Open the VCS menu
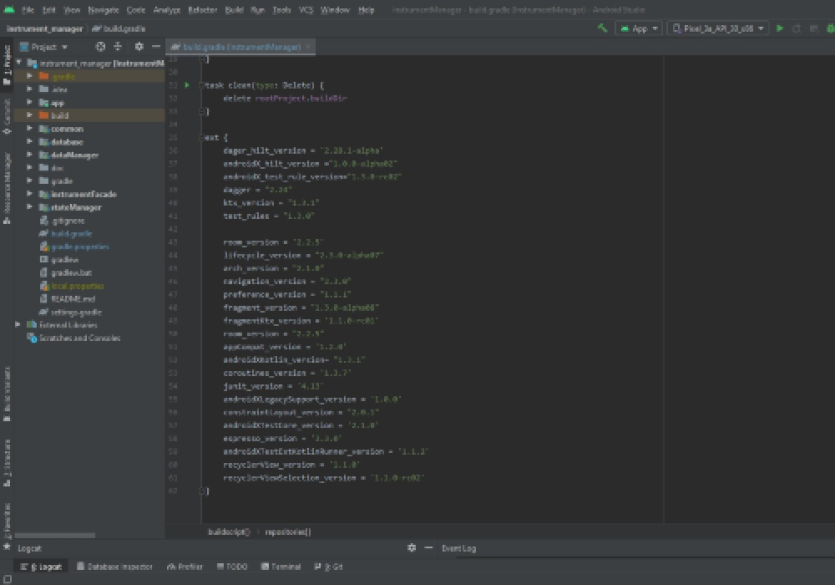835x585 pixels. [306, 9]
